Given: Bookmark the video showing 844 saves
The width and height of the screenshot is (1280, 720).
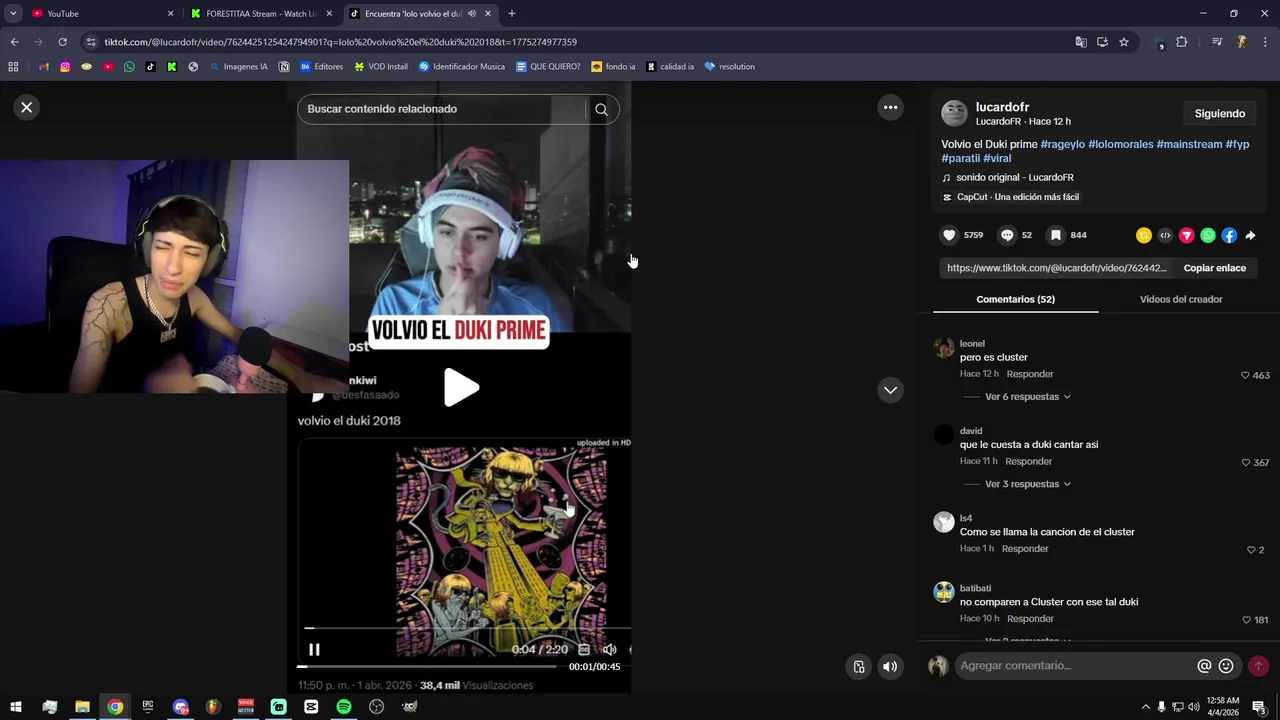Looking at the screenshot, I should coord(1055,235).
